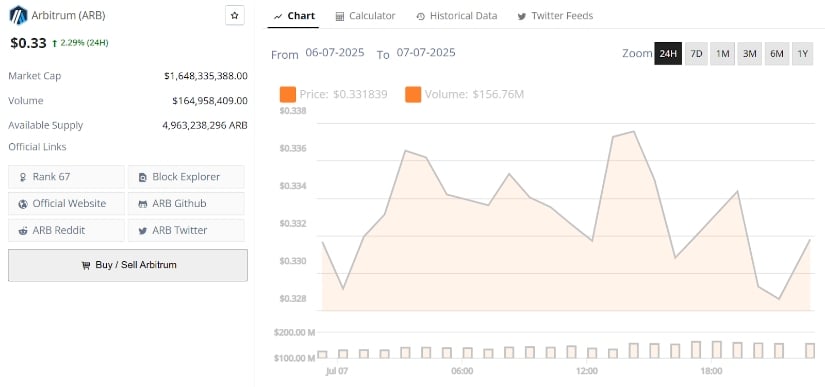825x387 pixels.
Task: Click the 18:00 time axis label
Action: (711, 371)
